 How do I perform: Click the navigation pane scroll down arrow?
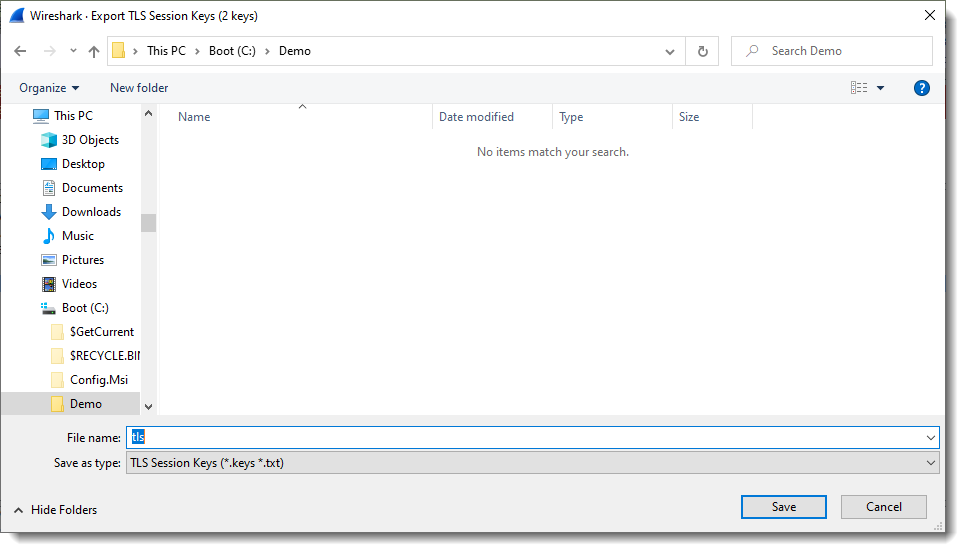[148, 406]
